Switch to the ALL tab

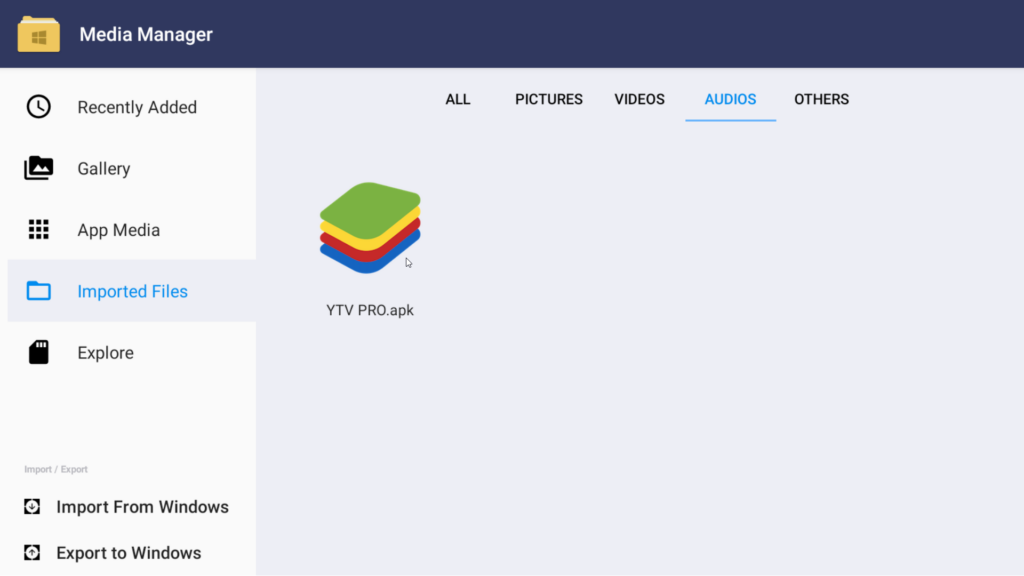point(458,99)
